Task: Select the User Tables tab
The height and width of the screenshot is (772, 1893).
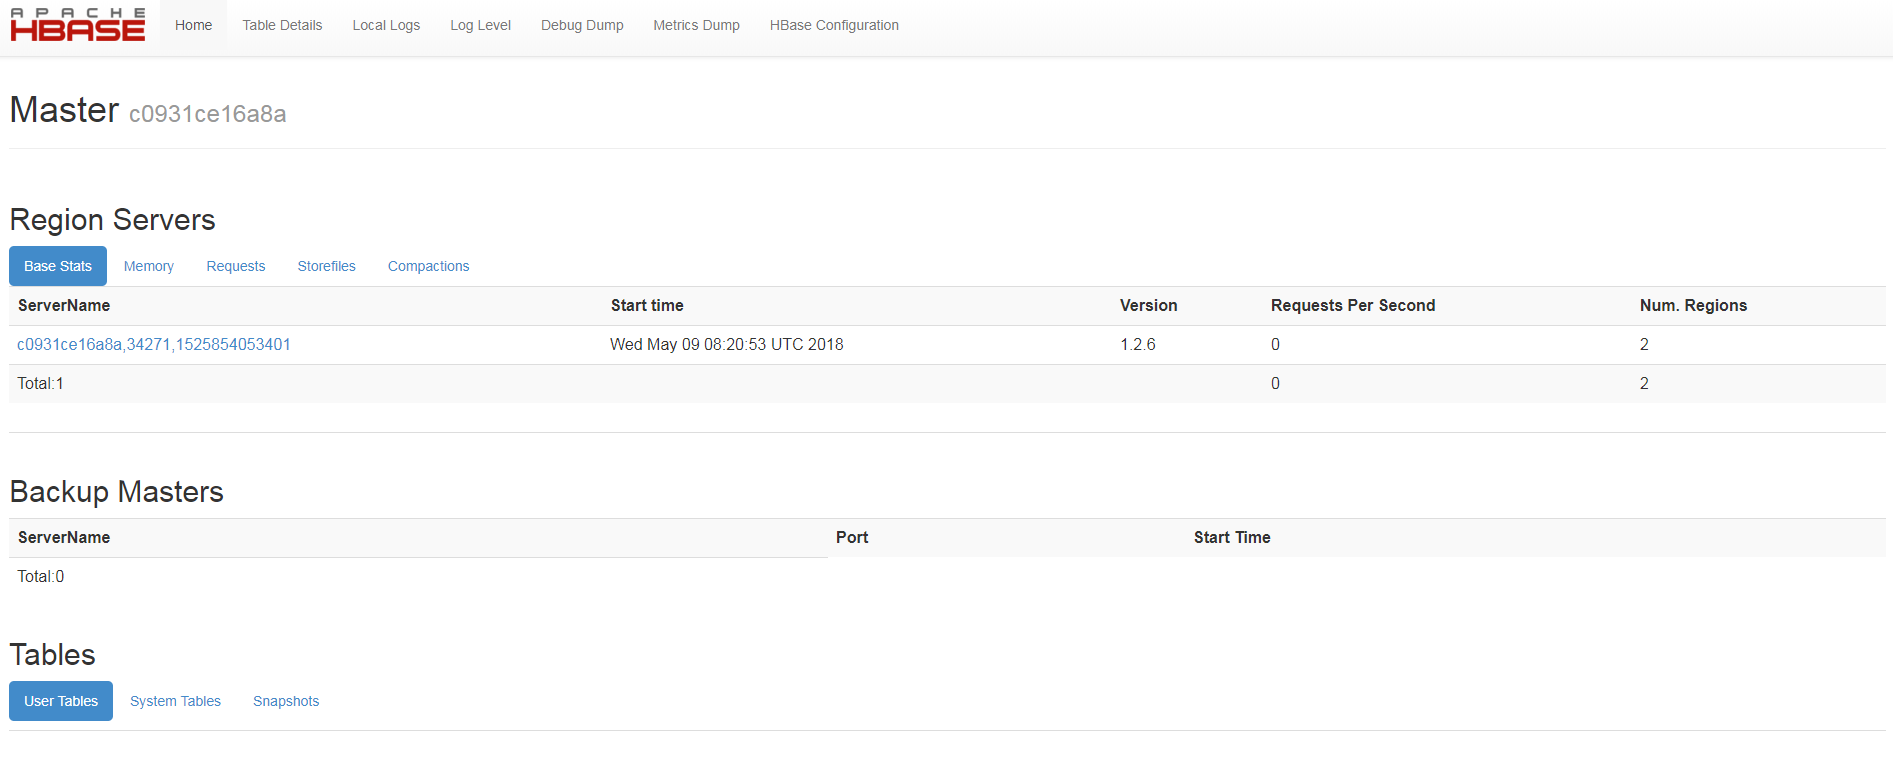Action: coord(61,701)
